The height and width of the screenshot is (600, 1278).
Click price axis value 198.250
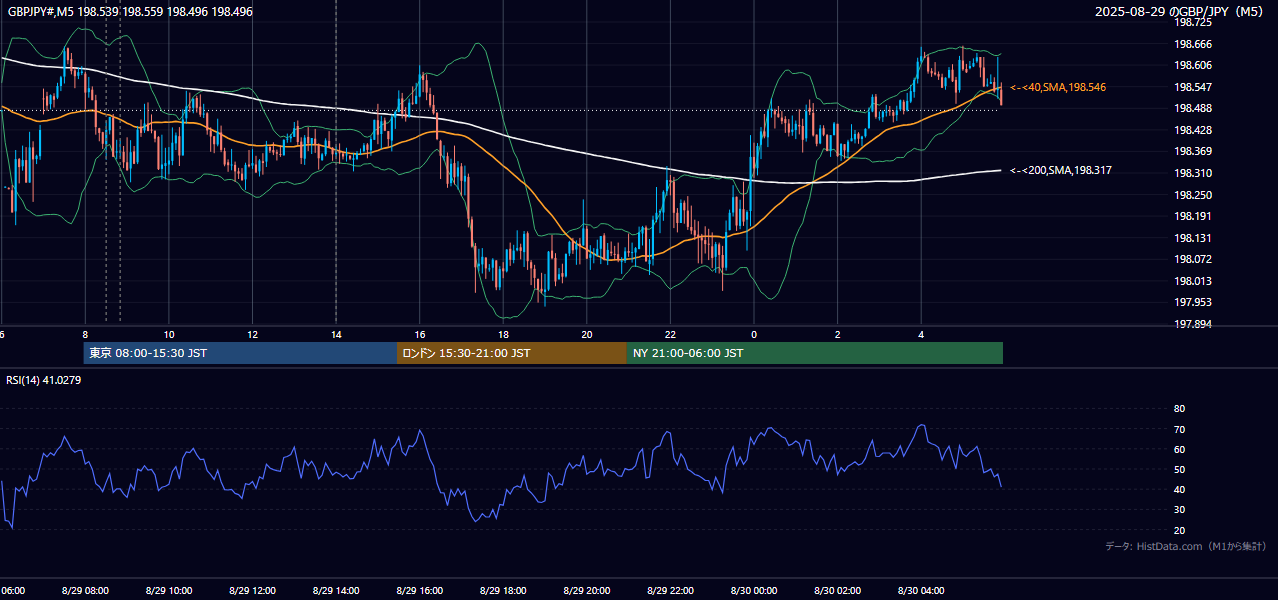1193,195
